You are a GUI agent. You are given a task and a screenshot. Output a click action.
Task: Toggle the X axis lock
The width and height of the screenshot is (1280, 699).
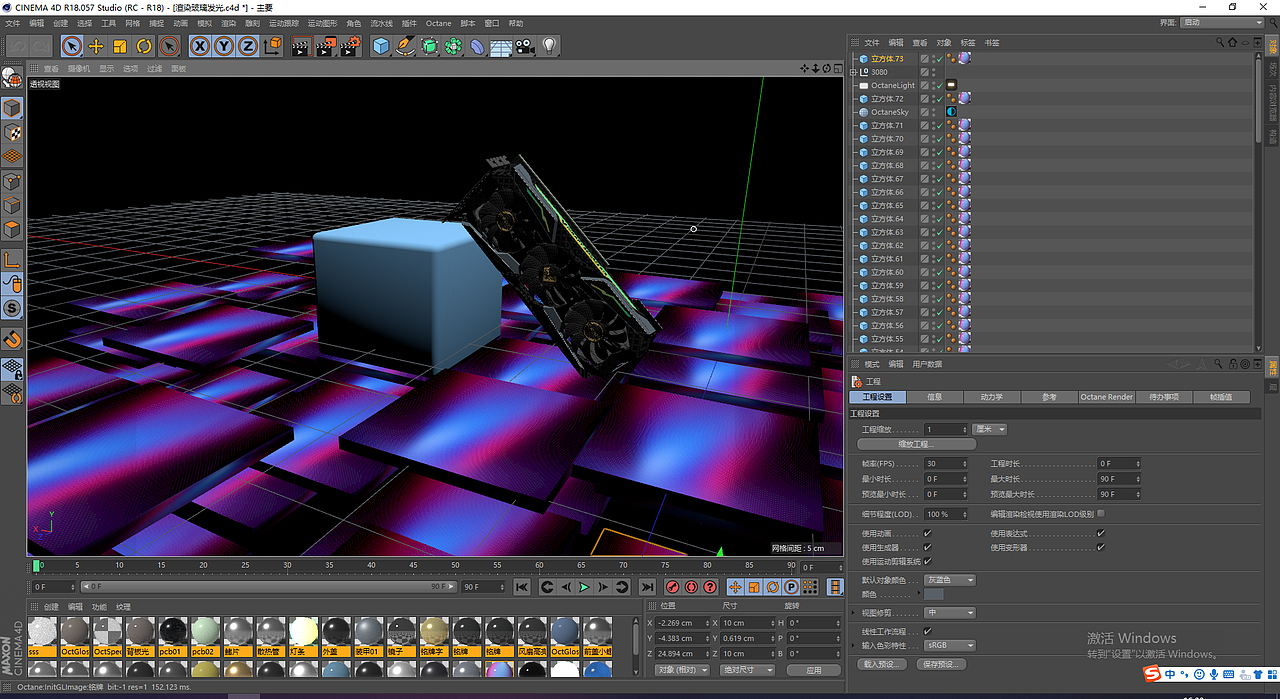(200, 46)
